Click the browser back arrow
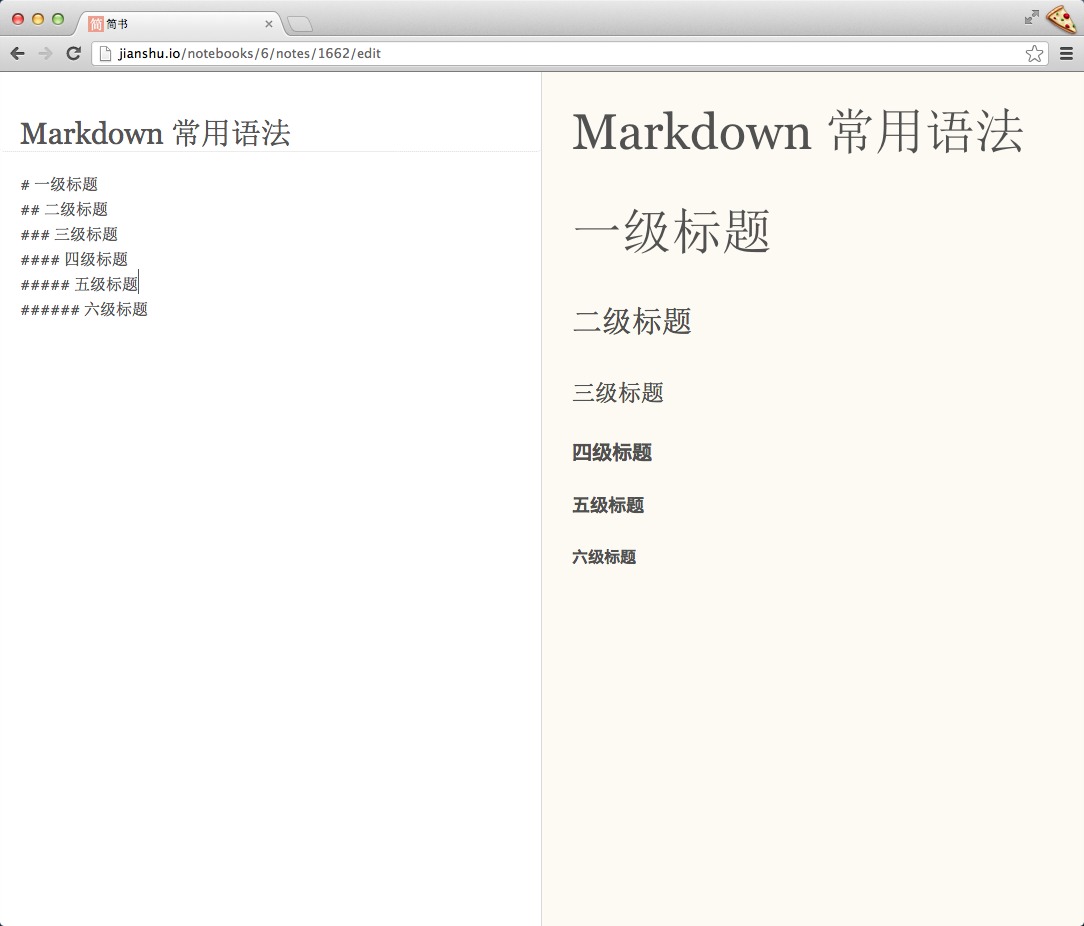 [x=17, y=53]
